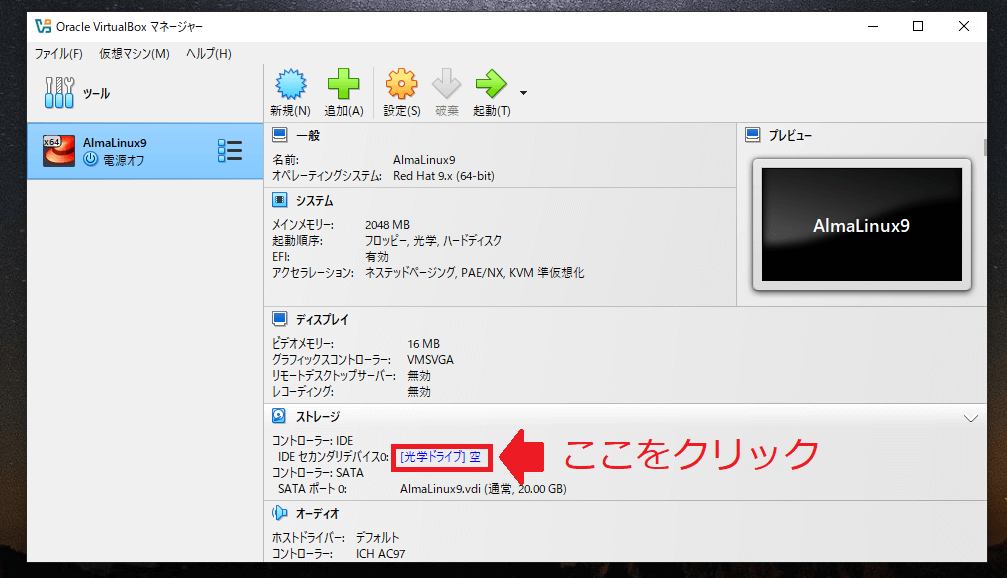The width and height of the screenshot is (1007, 578).
Task: Click the 名前 AlmaLinux9 value in 一般
Action: coord(424,160)
